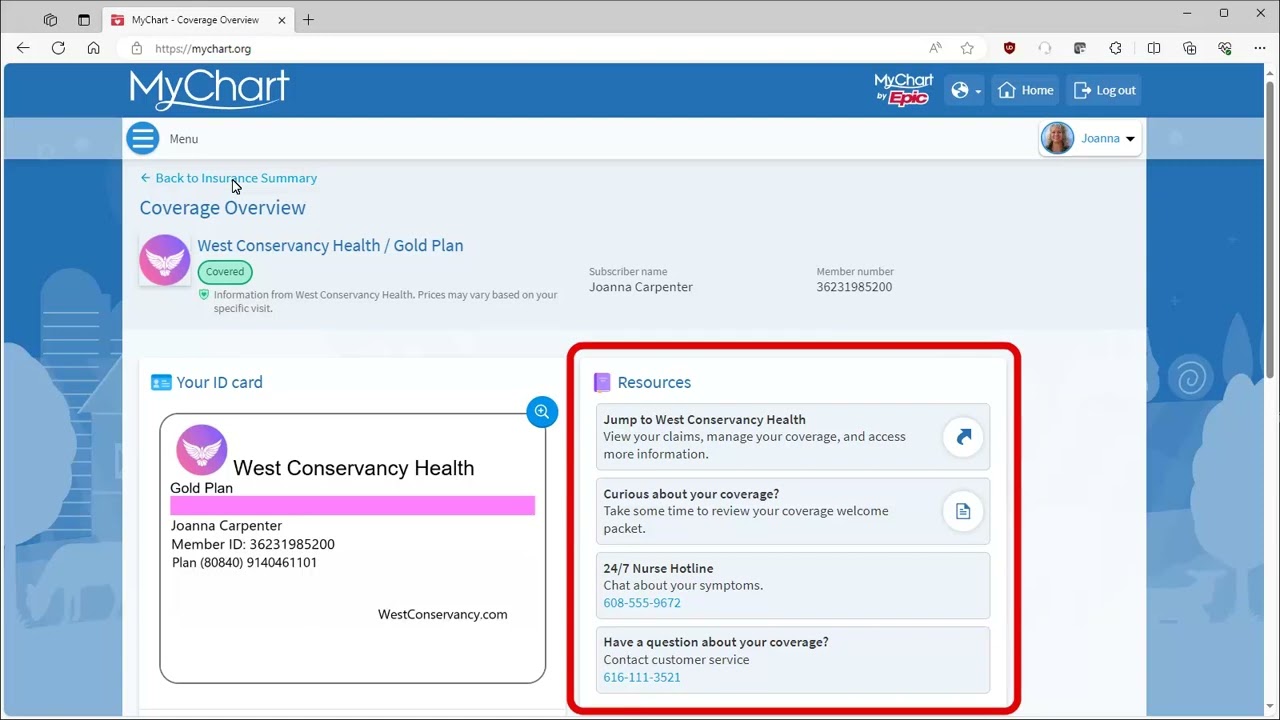Open the coverage welcome packet document
The width and height of the screenshot is (1280, 720).
[x=963, y=511]
